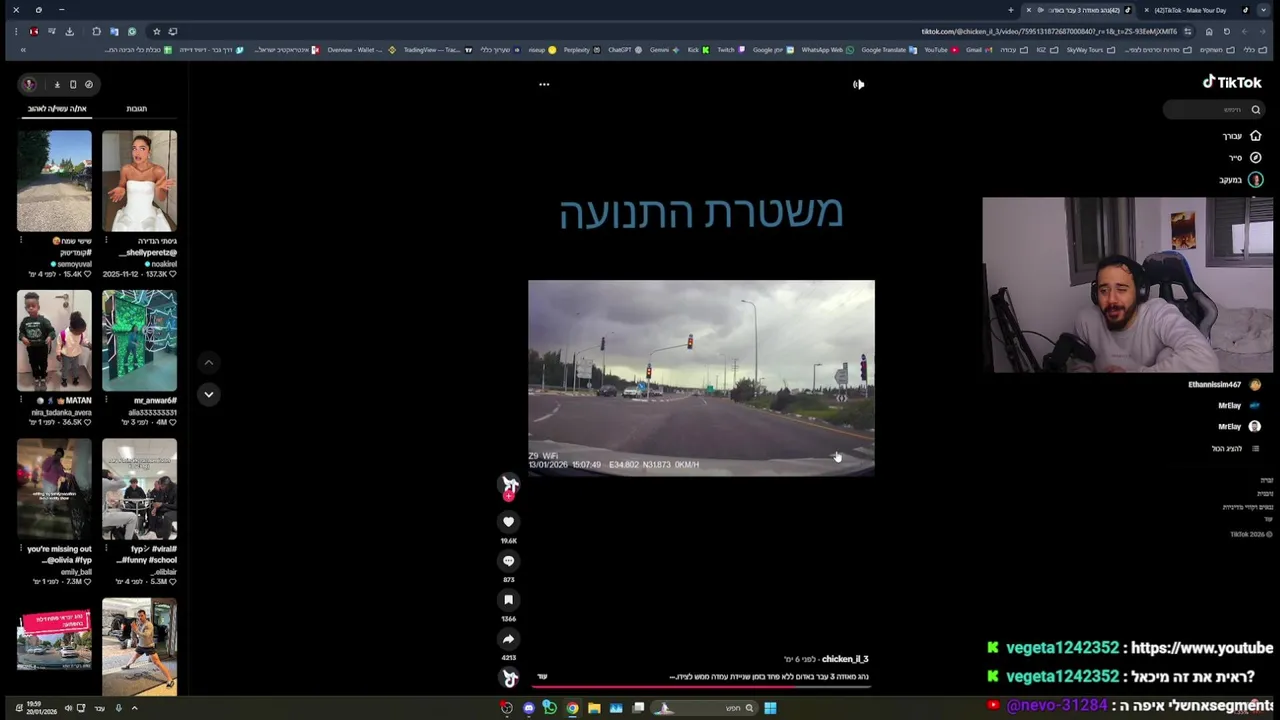The image size is (1280, 720).
Task: Open the profile avatar in left pill
Action: click(x=30, y=84)
